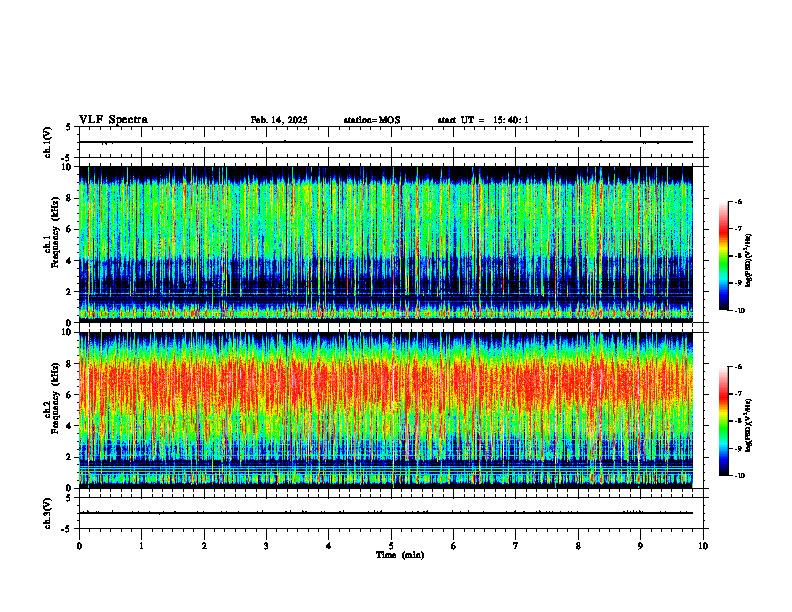Click the "ch.1(V)" waveform axis label
The height and width of the screenshot is (612, 792).
[x=48, y=142]
